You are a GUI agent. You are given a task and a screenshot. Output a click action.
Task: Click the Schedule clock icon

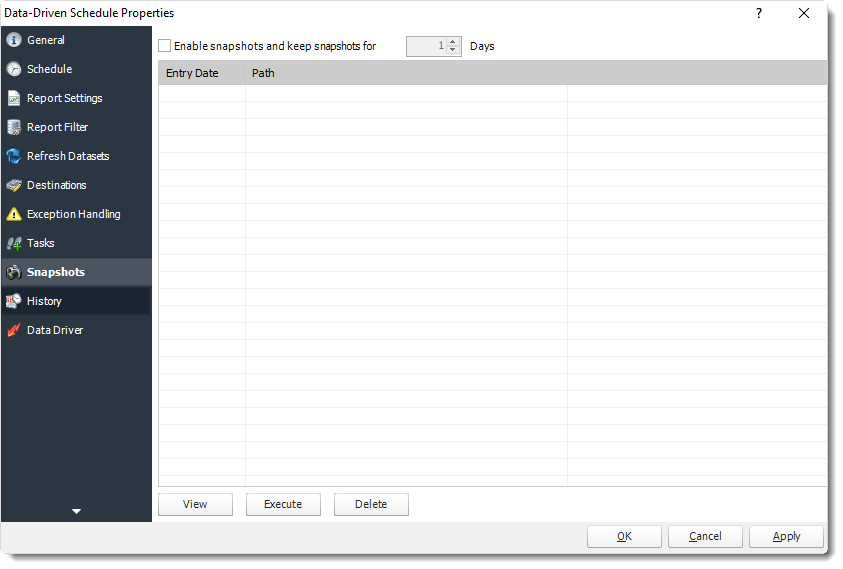click(14, 69)
